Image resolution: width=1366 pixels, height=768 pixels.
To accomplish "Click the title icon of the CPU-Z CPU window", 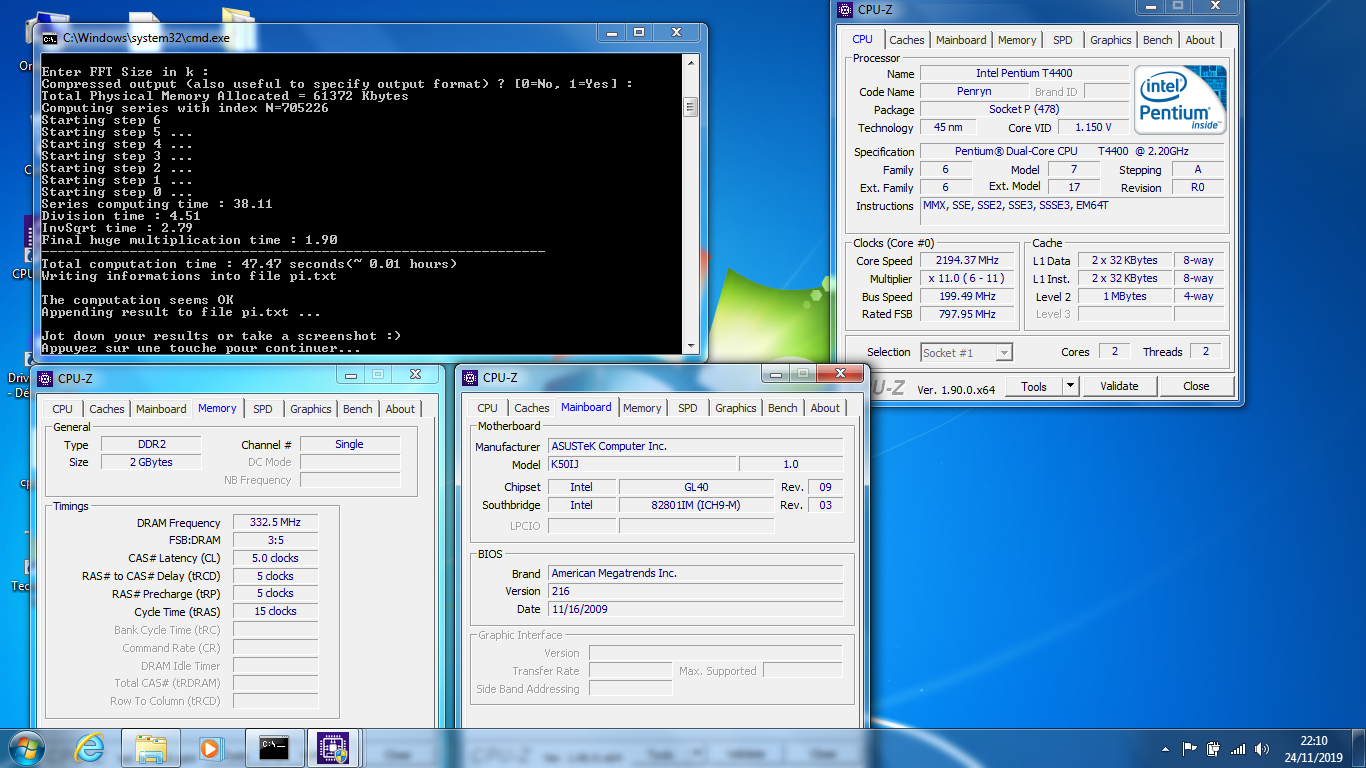I will [845, 10].
